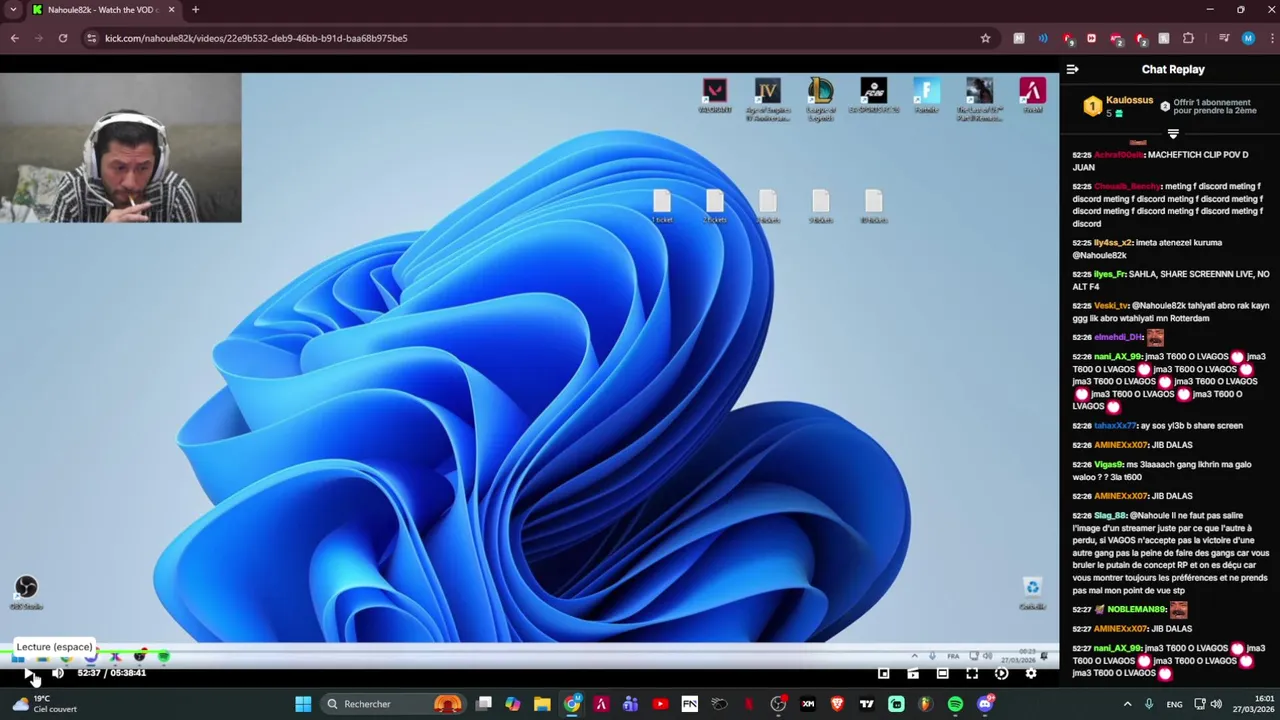Open Discord from the taskbar
This screenshot has height=720, width=1280.
point(985,704)
